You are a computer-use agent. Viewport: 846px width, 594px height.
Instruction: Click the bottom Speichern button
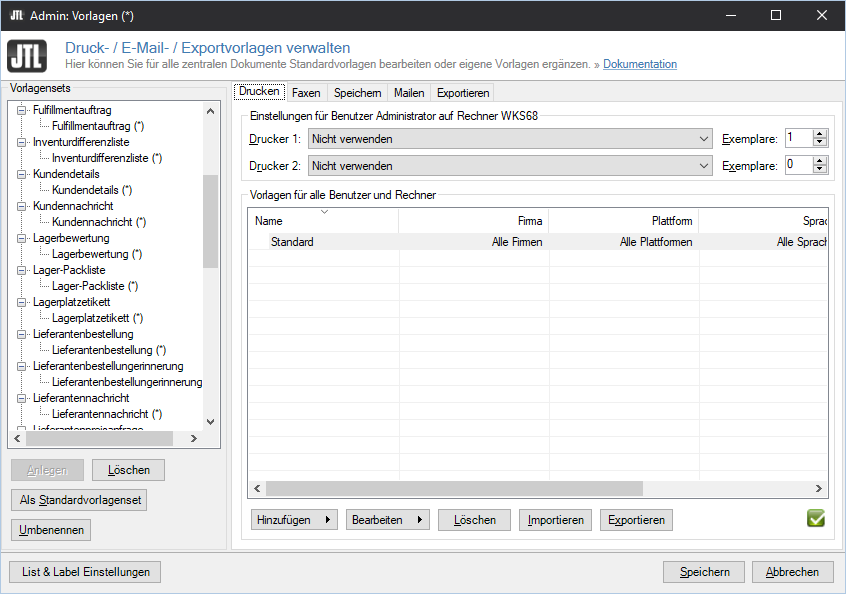coord(704,572)
